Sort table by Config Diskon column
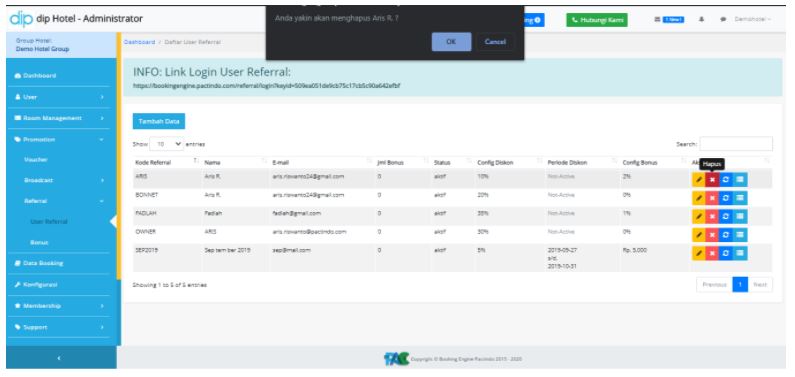Screen dimensions: 795x377 point(510,162)
